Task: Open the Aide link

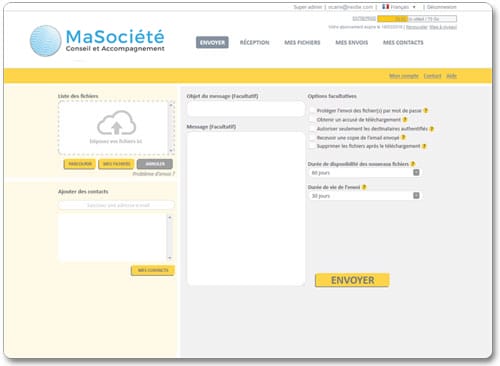Action: (451, 76)
